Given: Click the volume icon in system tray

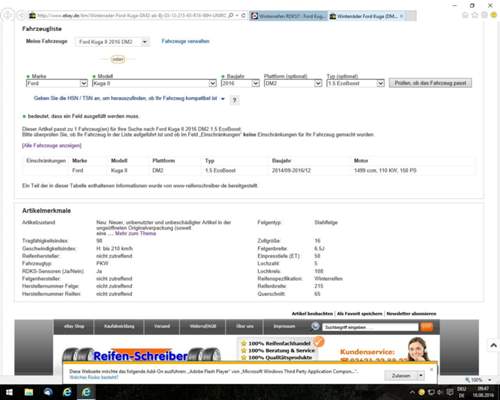Looking at the screenshot, I should click(440, 392).
